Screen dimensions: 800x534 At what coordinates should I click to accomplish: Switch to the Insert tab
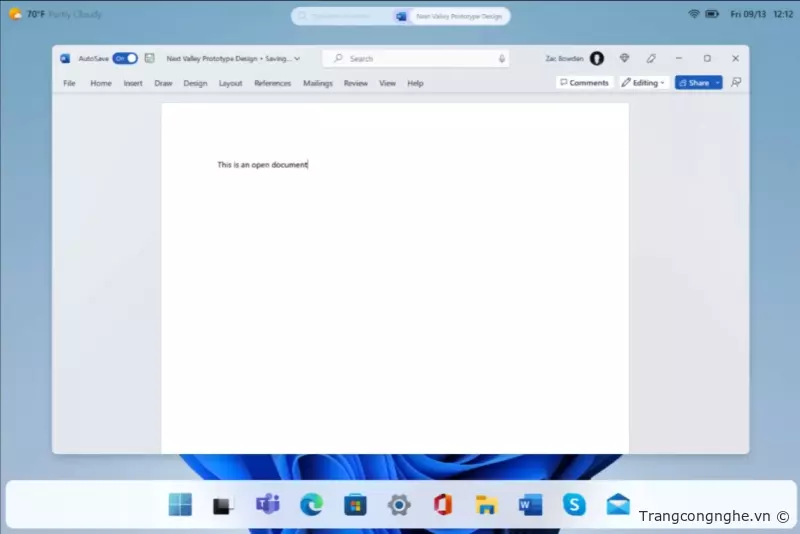coord(133,83)
